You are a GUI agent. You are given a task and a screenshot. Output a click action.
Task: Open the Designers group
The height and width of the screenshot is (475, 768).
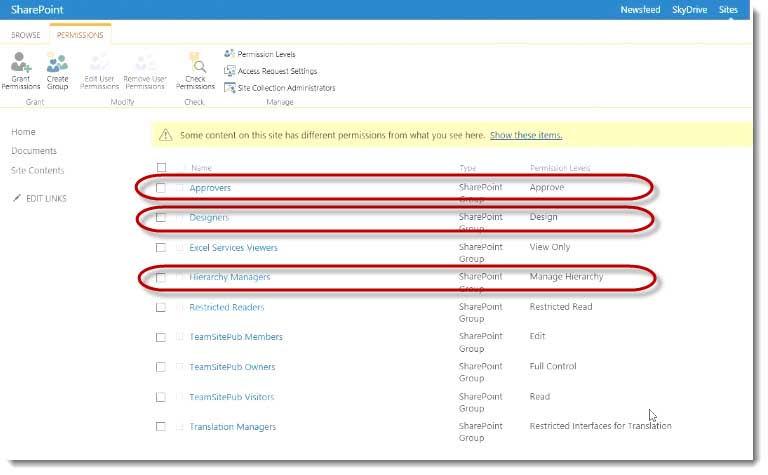point(209,217)
